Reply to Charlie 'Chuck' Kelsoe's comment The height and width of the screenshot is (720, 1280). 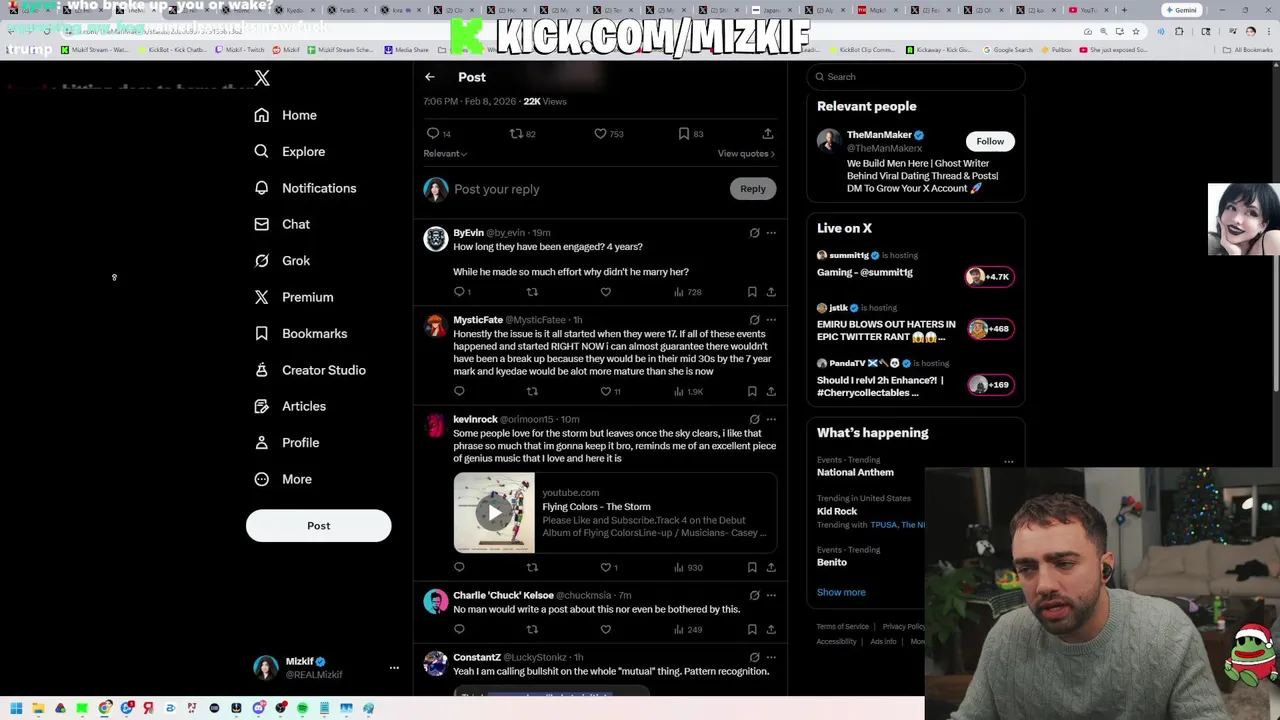(459, 629)
